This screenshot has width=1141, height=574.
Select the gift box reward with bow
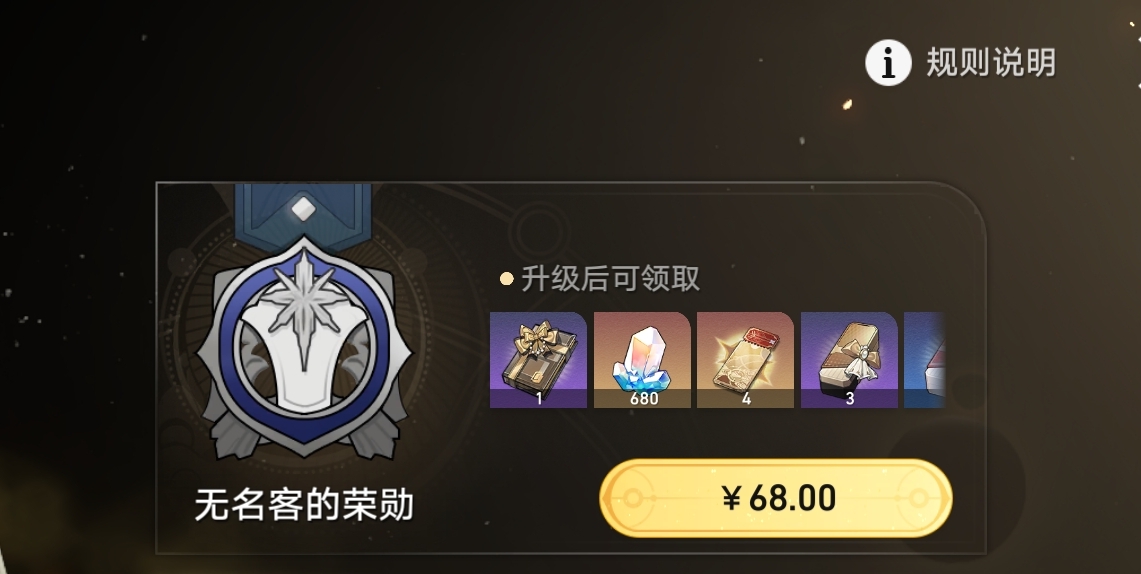(x=538, y=360)
